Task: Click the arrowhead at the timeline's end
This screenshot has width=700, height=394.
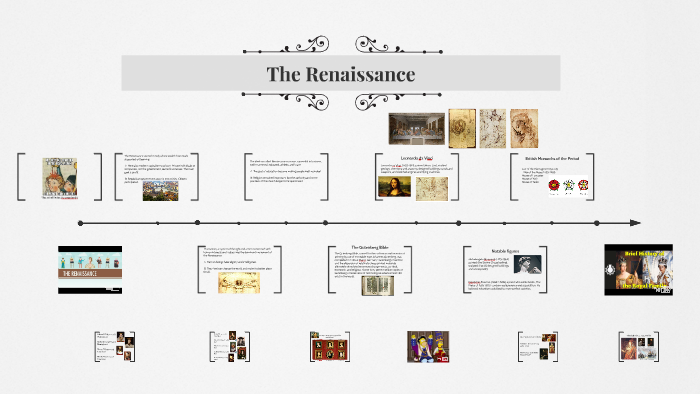Action: tap(635, 223)
